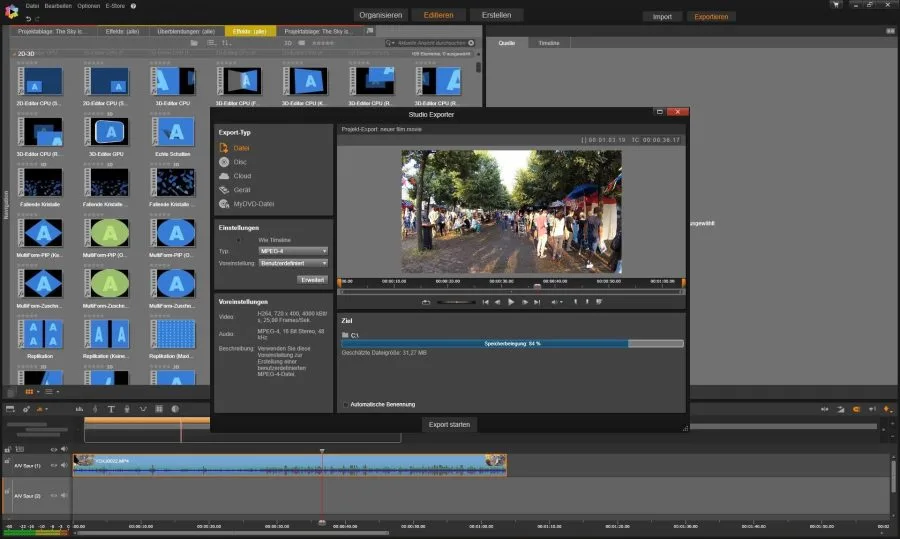The height and width of the screenshot is (539, 900).
Task: Click the voice-over microphone icon
Action: tap(127, 409)
